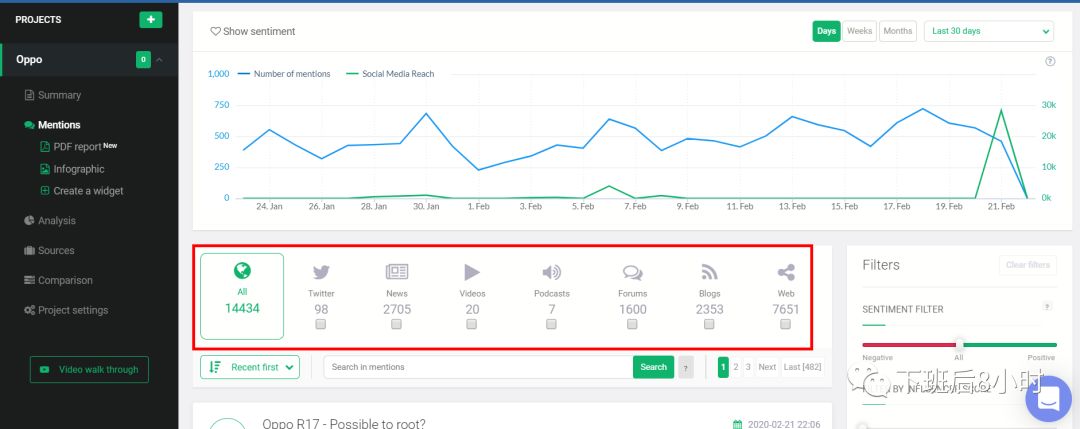This screenshot has width=1080, height=429.
Task: Select Create a widget
Action: (x=88, y=191)
